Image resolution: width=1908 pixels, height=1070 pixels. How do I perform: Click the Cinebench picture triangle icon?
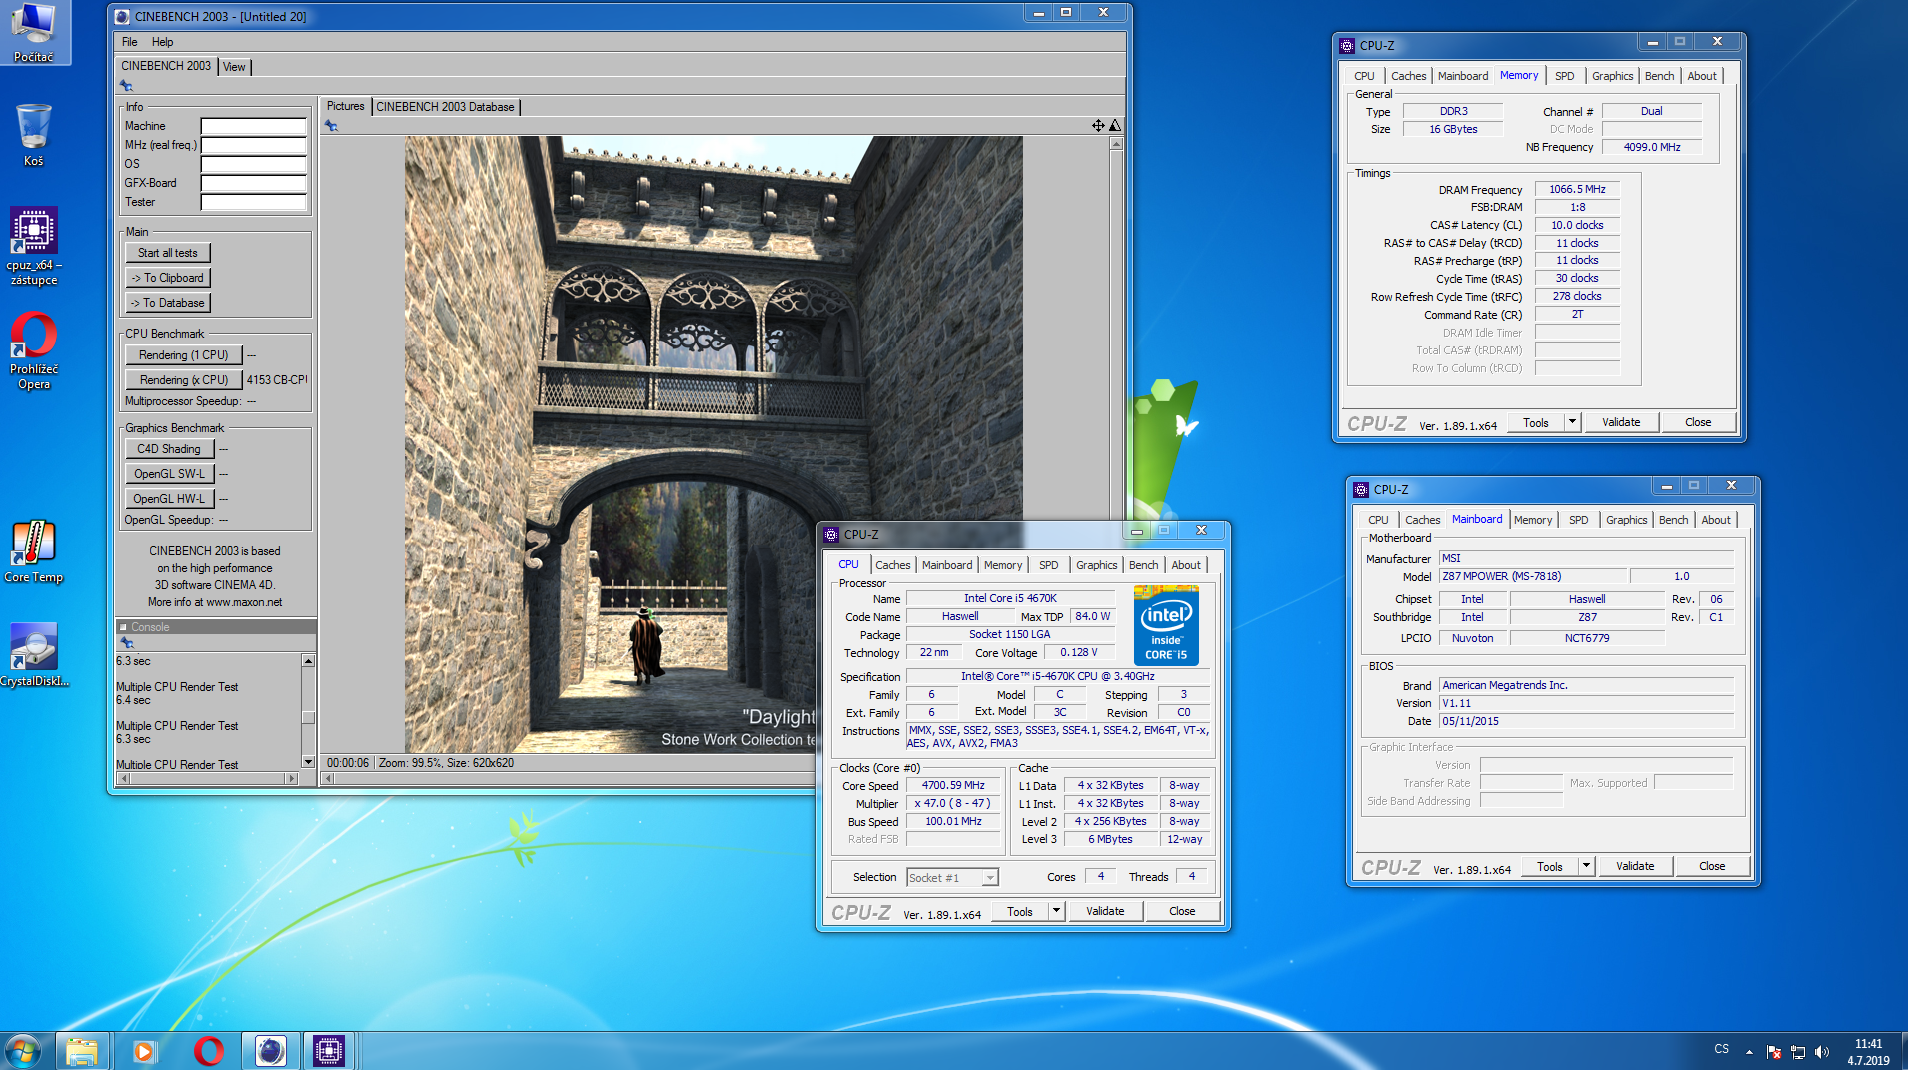[1115, 125]
